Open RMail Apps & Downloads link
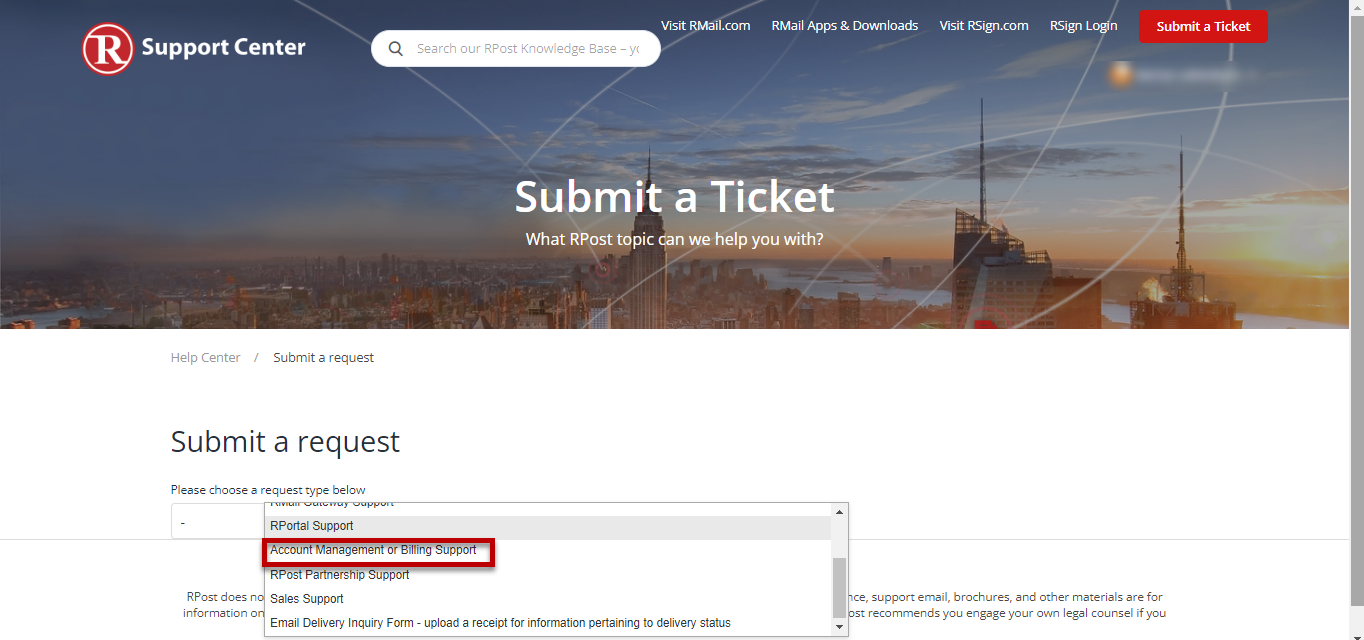1364x640 pixels. click(x=845, y=26)
